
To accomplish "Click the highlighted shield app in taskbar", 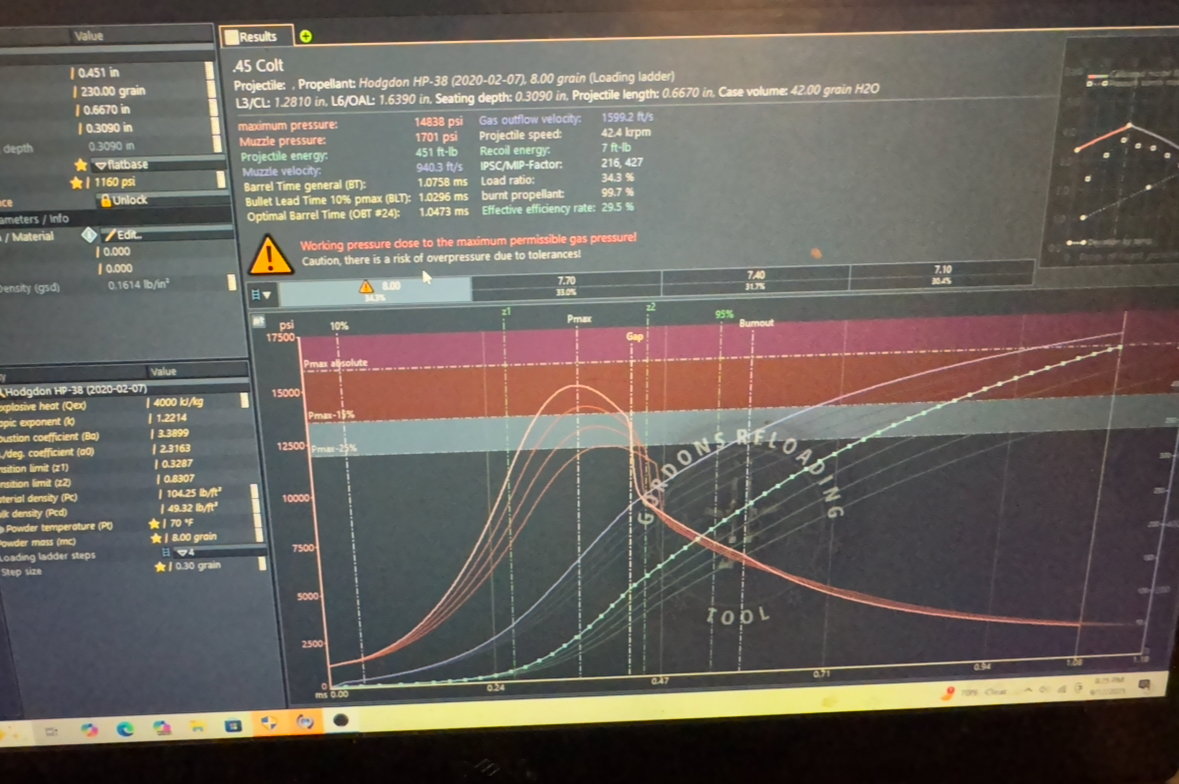I will pyautogui.click(x=268, y=723).
